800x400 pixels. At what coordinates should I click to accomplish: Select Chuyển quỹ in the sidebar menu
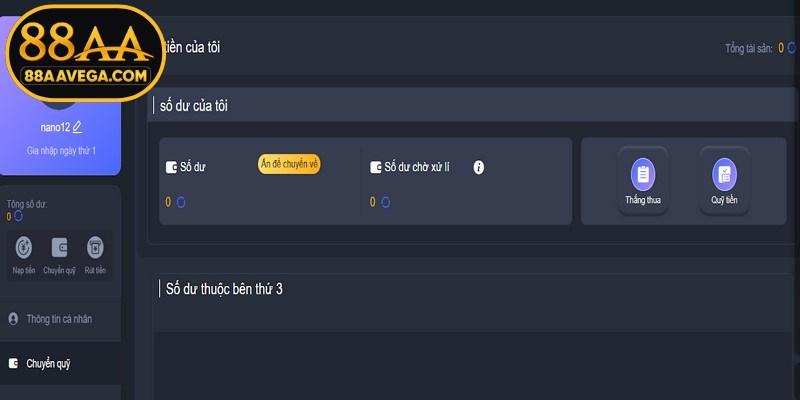click(48, 364)
